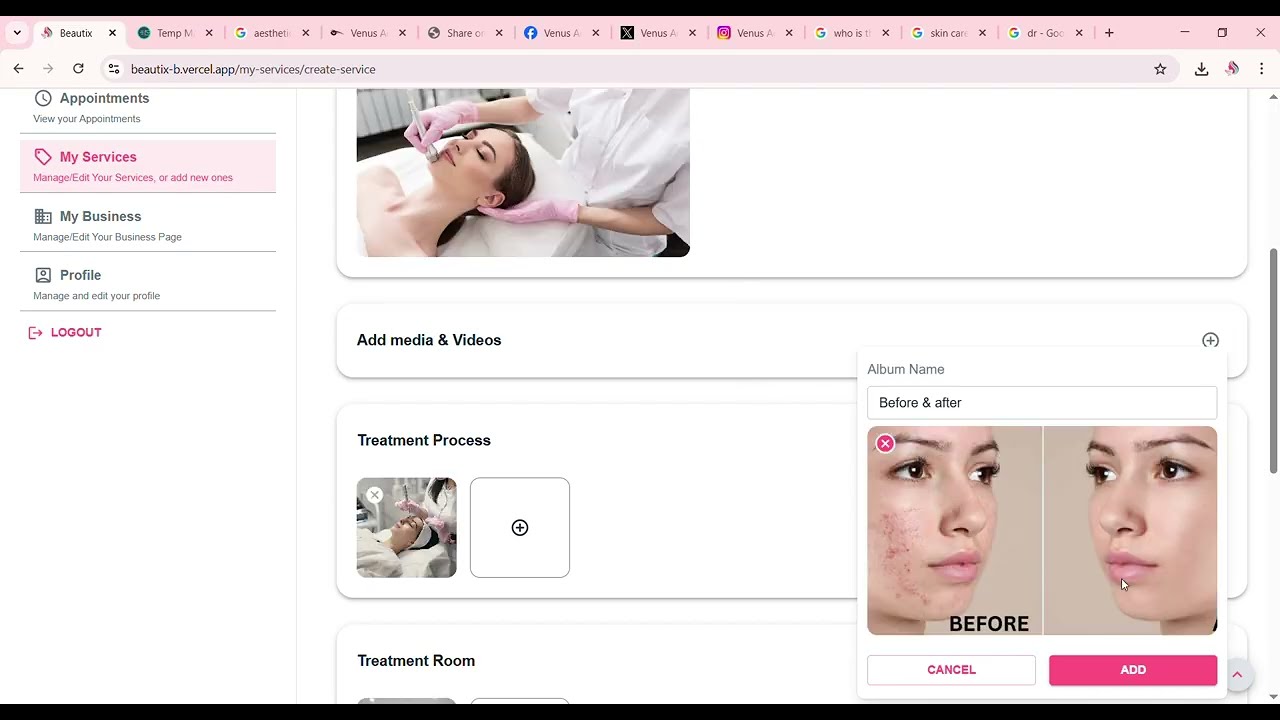
Task: Click the 'Add media & Videos' heading
Action: point(429,340)
